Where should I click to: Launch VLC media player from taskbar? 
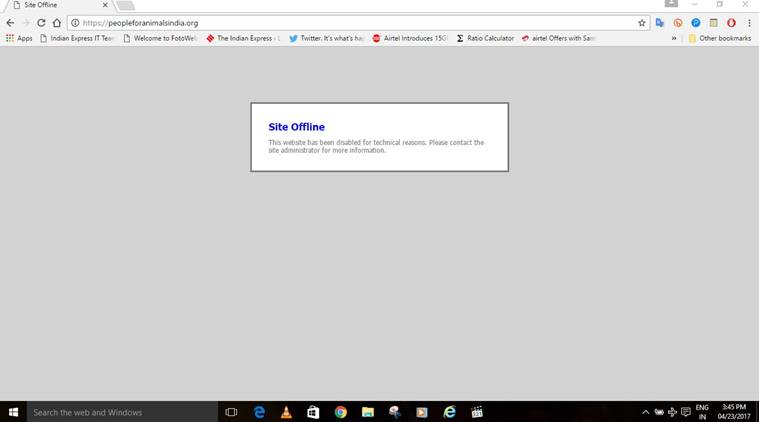pyautogui.click(x=286, y=412)
